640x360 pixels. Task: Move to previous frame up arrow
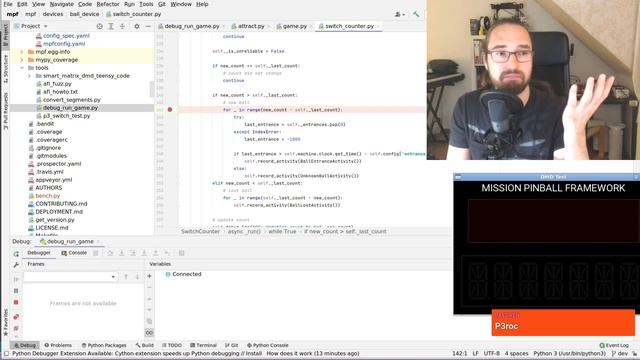pos(126,277)
